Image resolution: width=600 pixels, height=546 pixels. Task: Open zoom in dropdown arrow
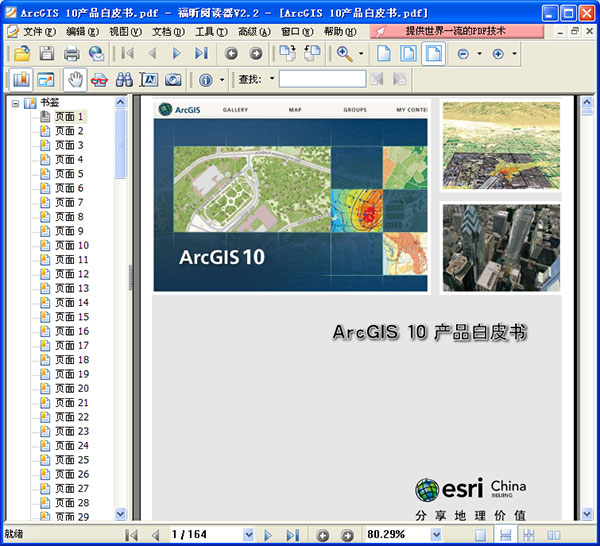515,54
